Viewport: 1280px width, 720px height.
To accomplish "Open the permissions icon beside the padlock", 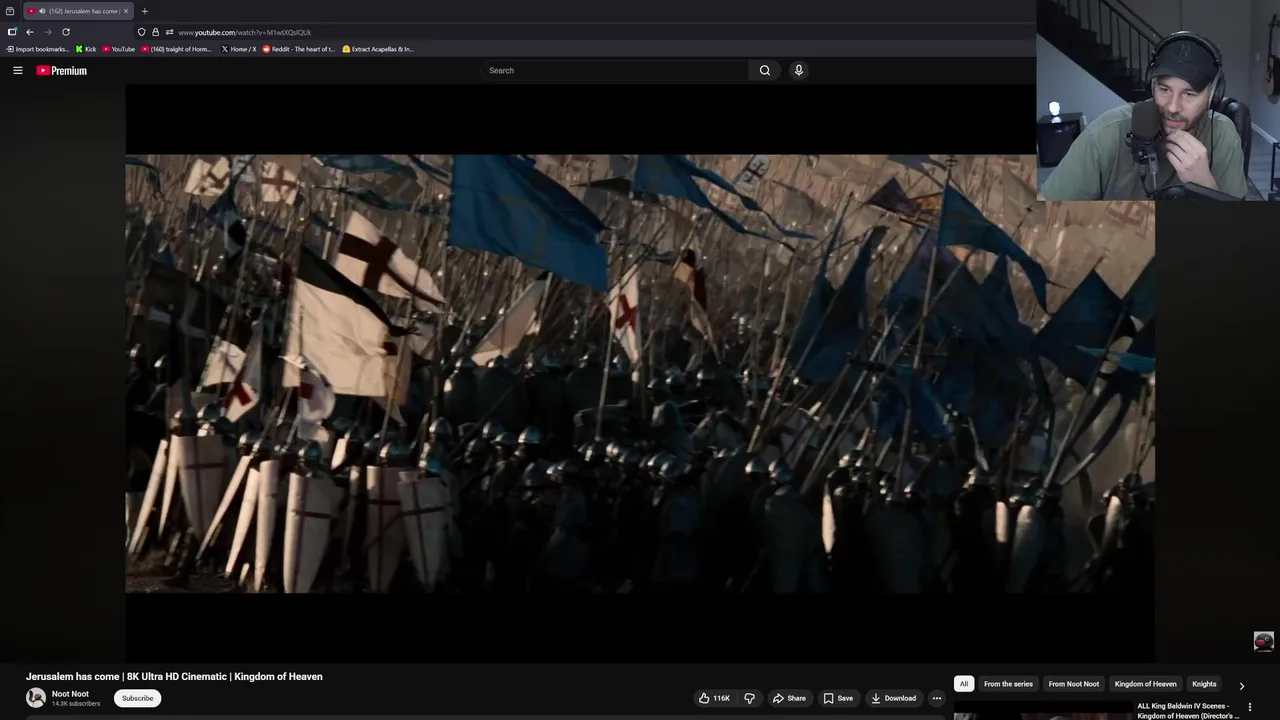I will (x=169, y=32).
